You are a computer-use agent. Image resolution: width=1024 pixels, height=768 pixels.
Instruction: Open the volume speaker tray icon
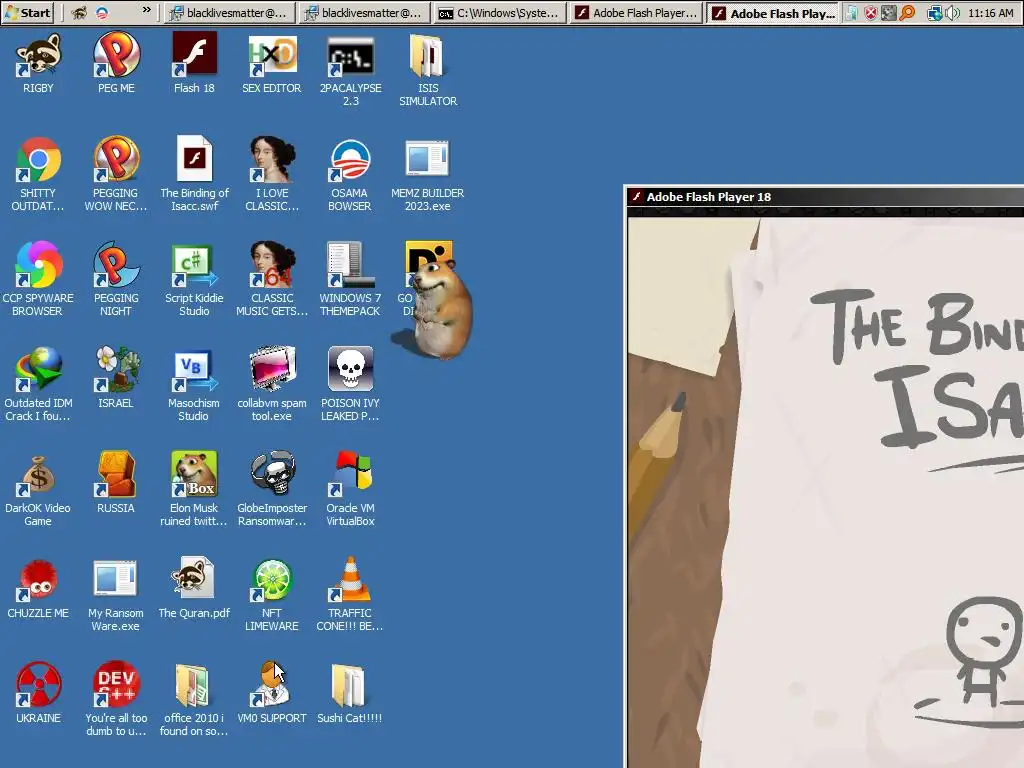[x=953, y=13]
